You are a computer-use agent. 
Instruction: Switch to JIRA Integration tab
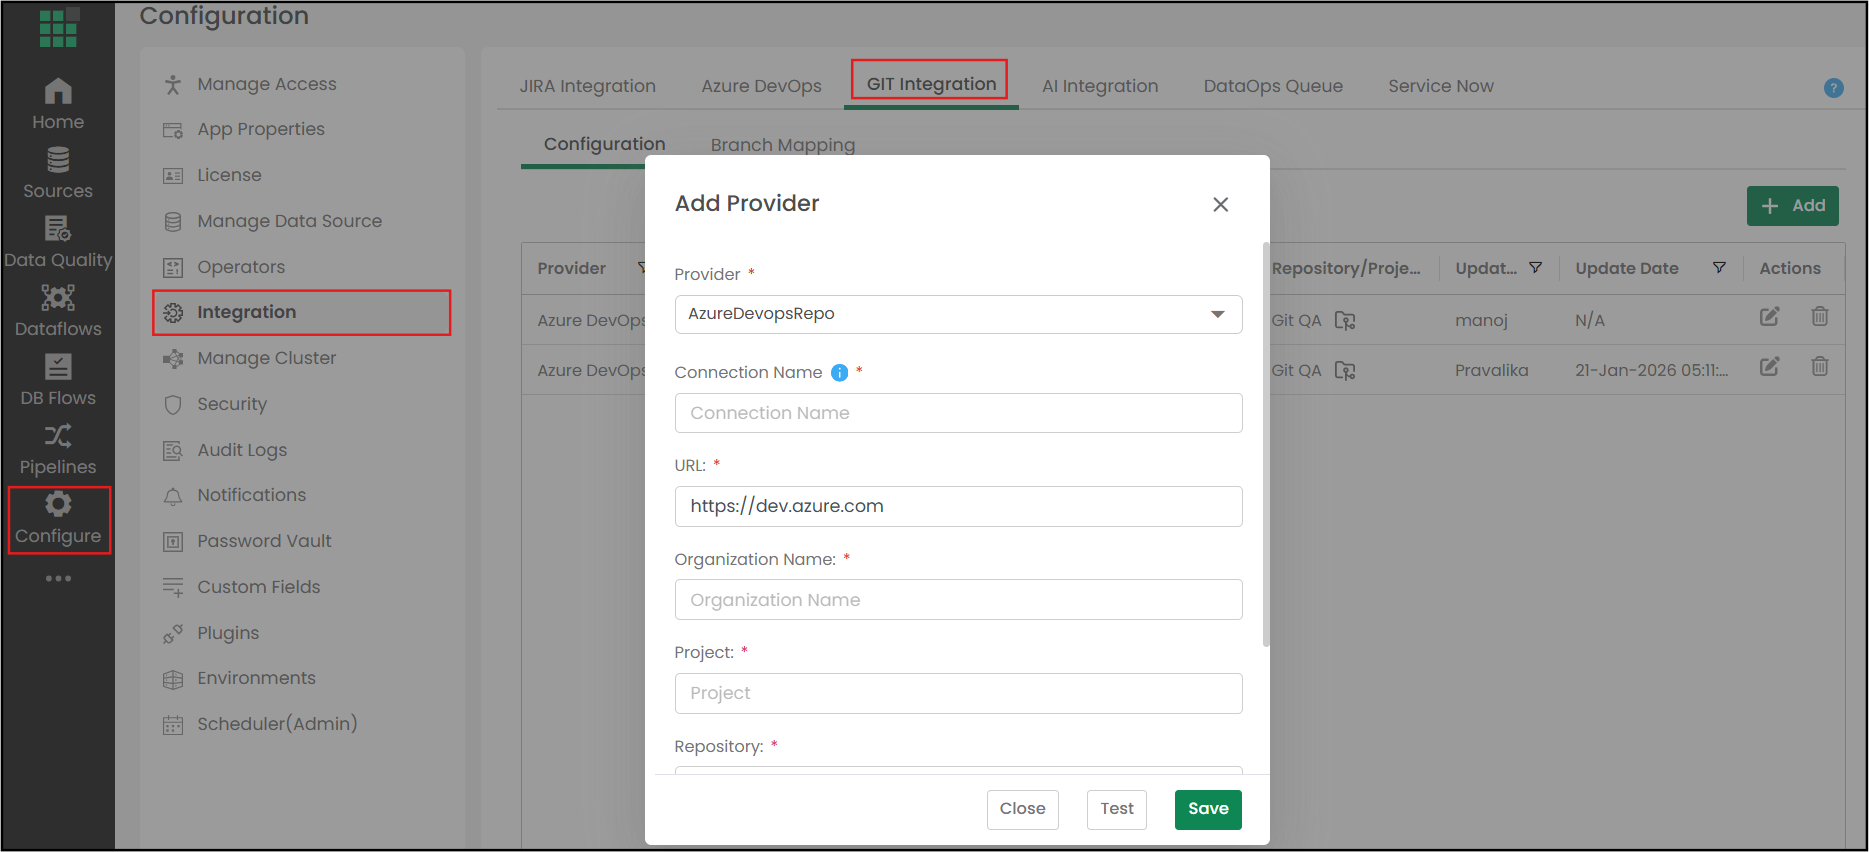(x=588, y=86)
